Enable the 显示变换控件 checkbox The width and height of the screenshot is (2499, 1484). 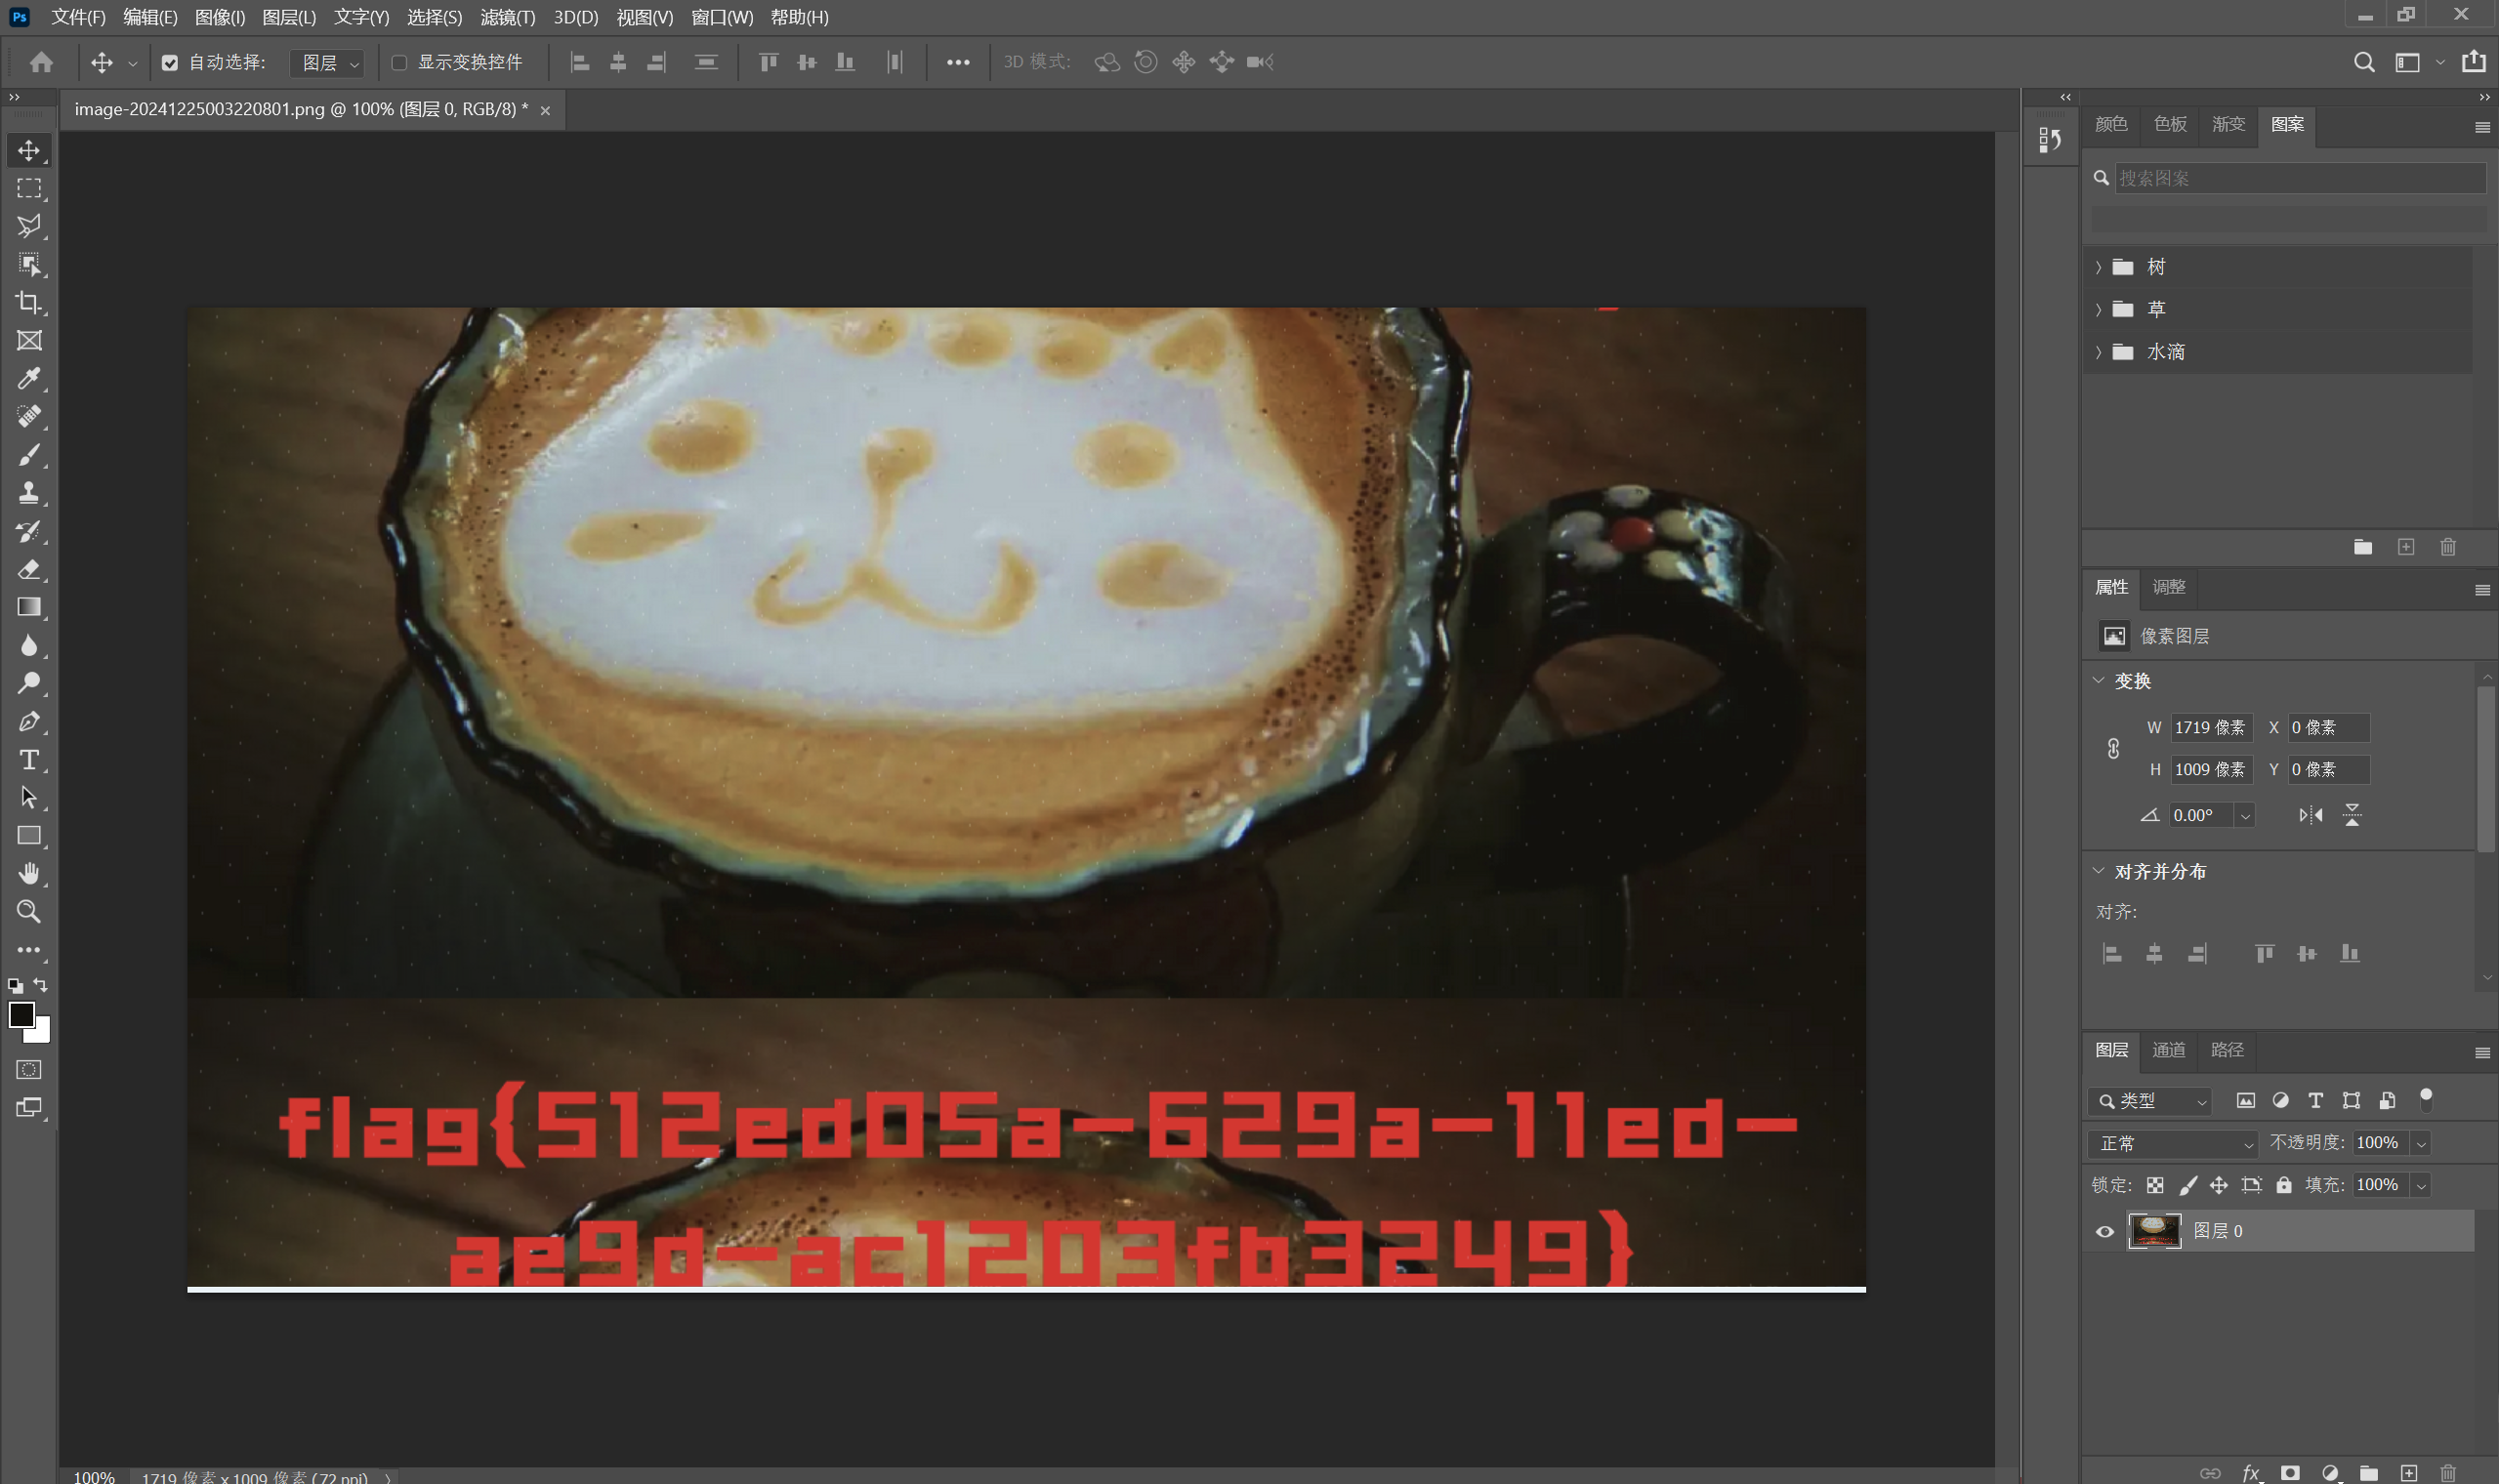(399, 63)
